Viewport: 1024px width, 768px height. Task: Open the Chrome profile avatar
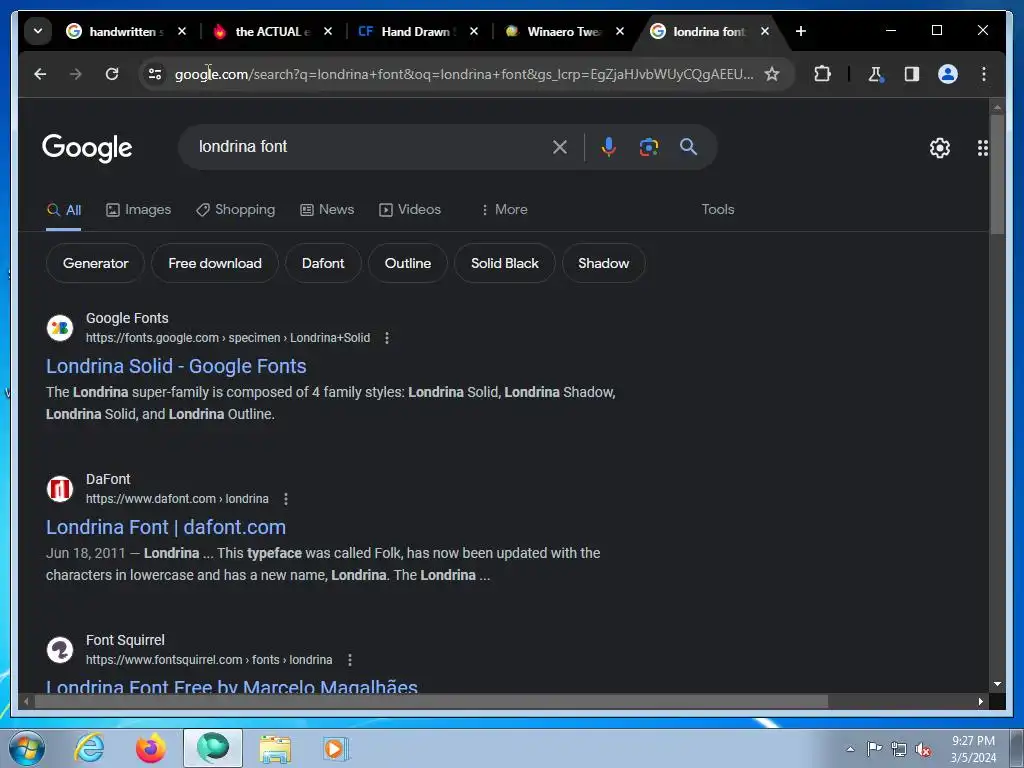(948, 74)
